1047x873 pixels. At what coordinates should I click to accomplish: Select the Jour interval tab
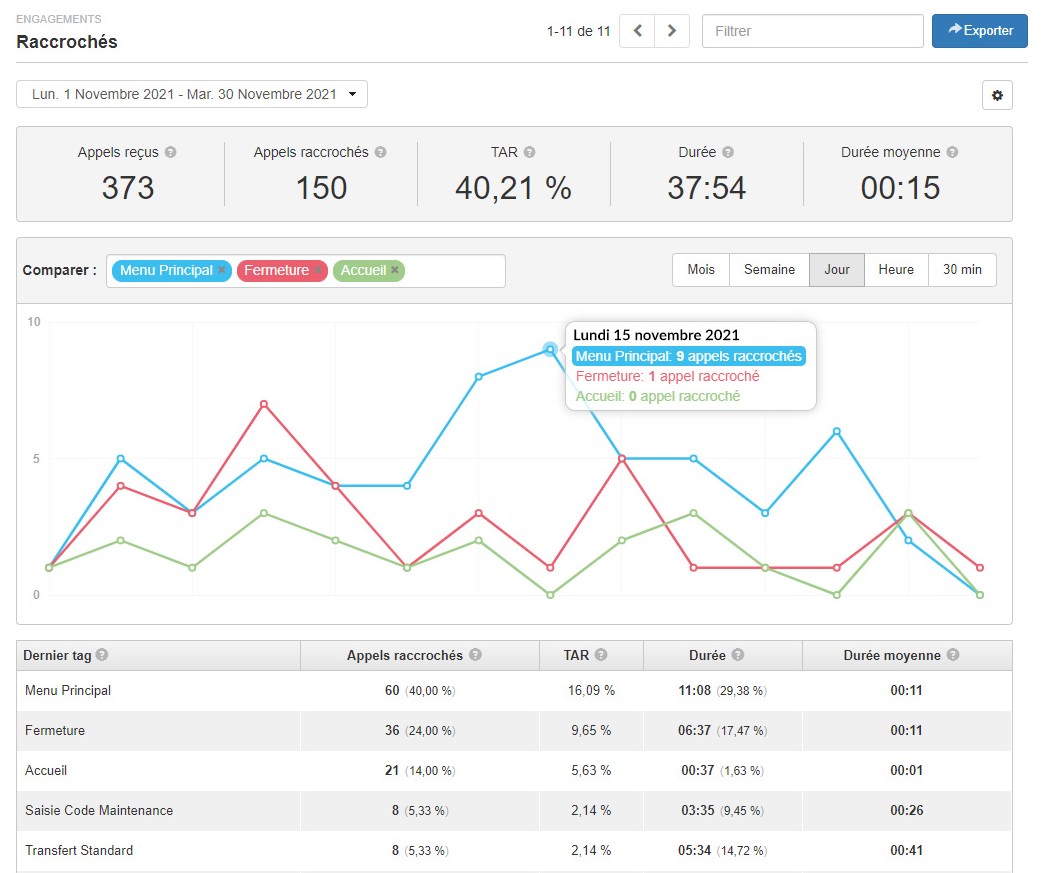[836, 270]
